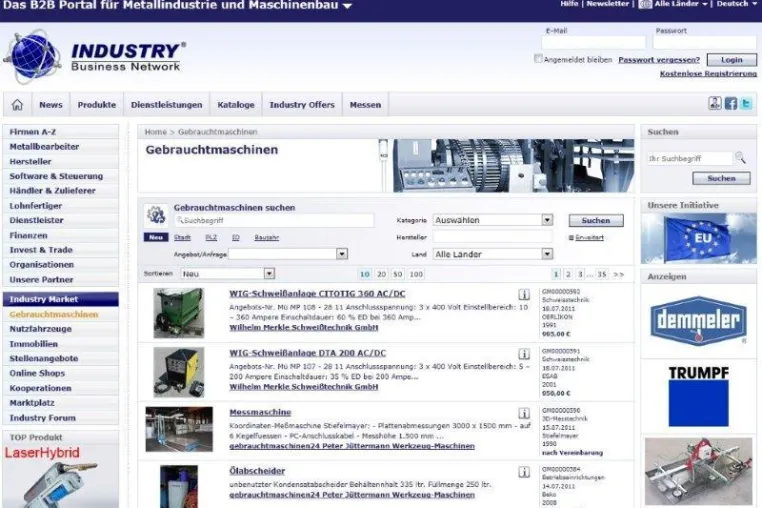Open the Deutsch language dropdown

[x=736, y=4]
